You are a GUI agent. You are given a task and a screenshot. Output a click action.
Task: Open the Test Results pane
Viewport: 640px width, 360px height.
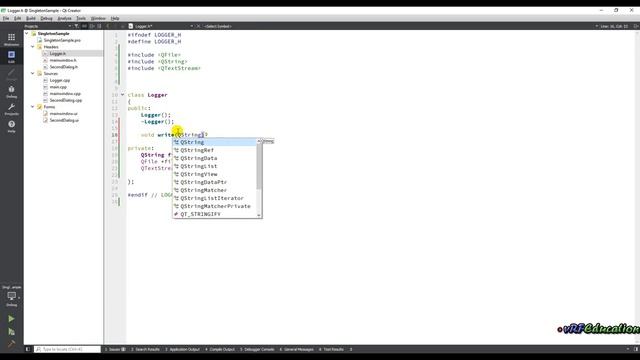pyautogui.click(x=331, y=349)
